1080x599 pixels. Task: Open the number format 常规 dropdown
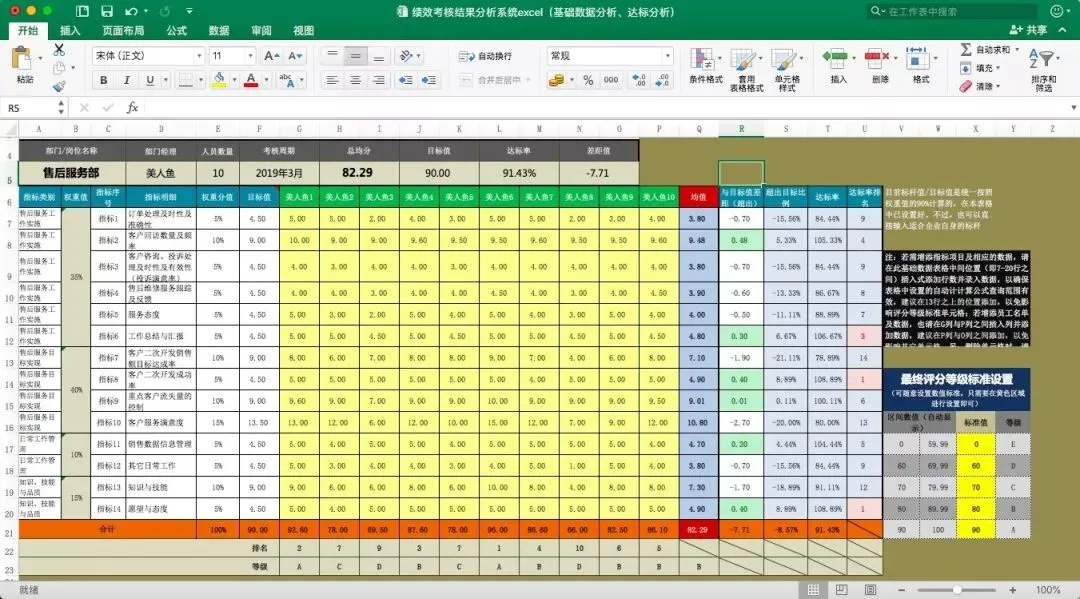point(667,56)
